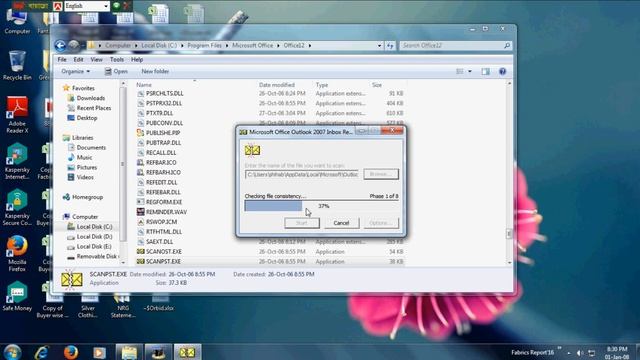Open the File menu

pos(62,60)
